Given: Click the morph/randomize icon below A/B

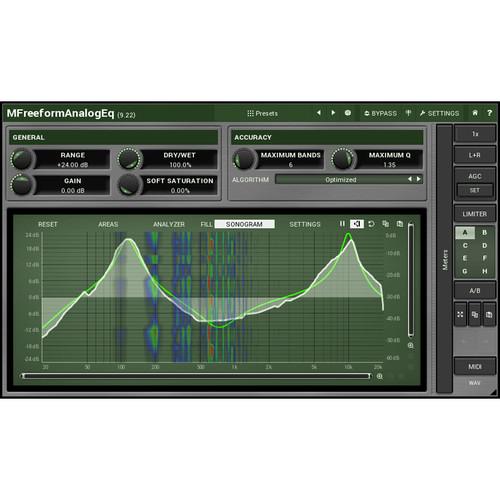Looking at the screenshot, I should (x=460, y=314).
